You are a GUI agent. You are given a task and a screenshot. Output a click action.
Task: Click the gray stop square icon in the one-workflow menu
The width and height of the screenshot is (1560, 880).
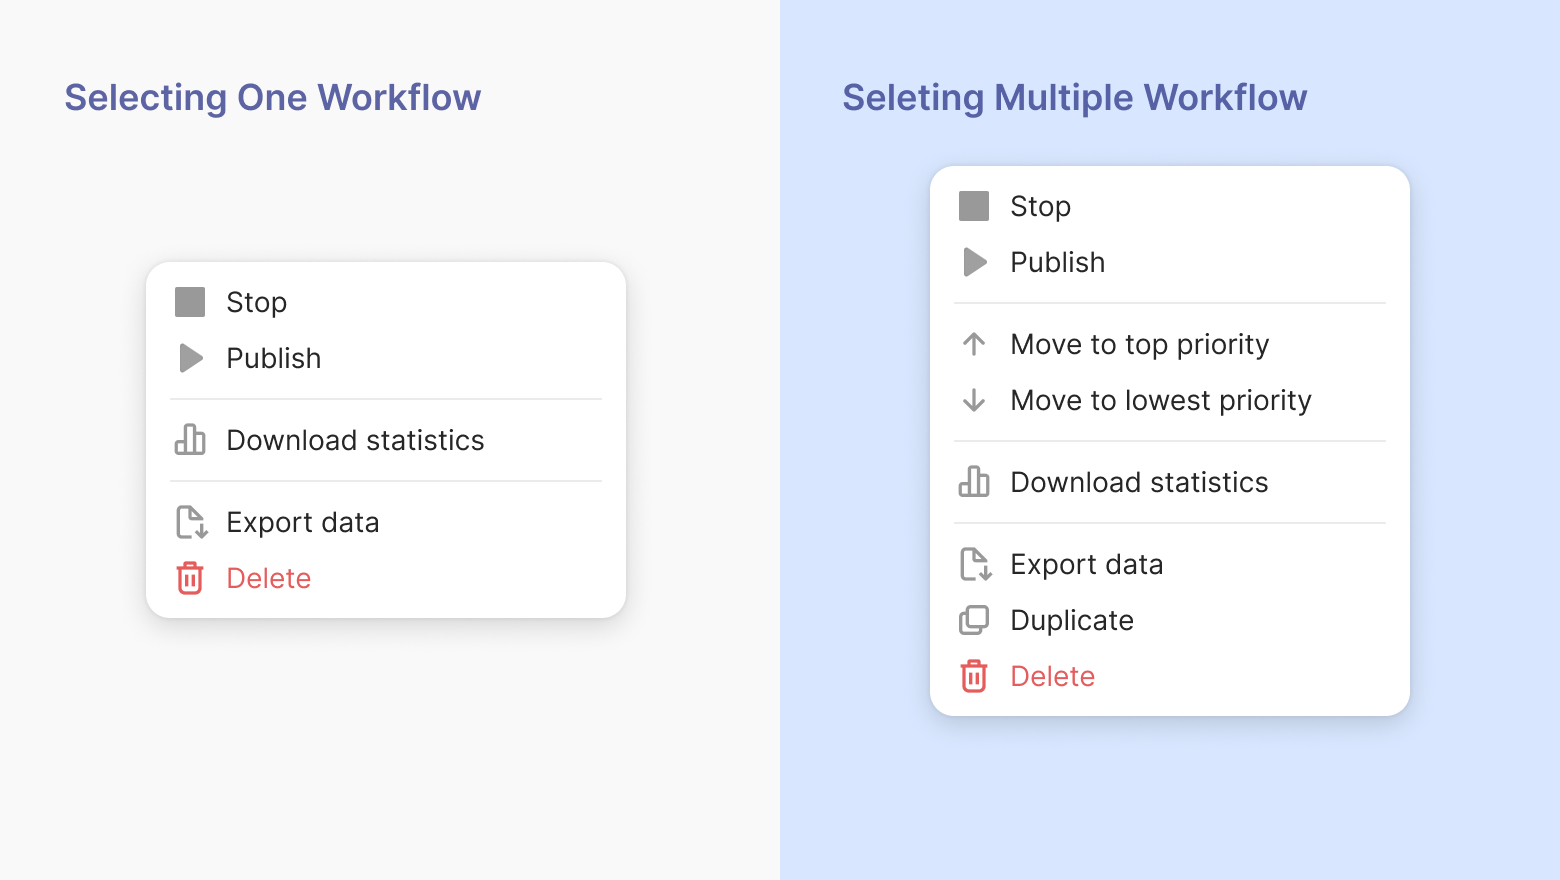click(x=190, y=302)
